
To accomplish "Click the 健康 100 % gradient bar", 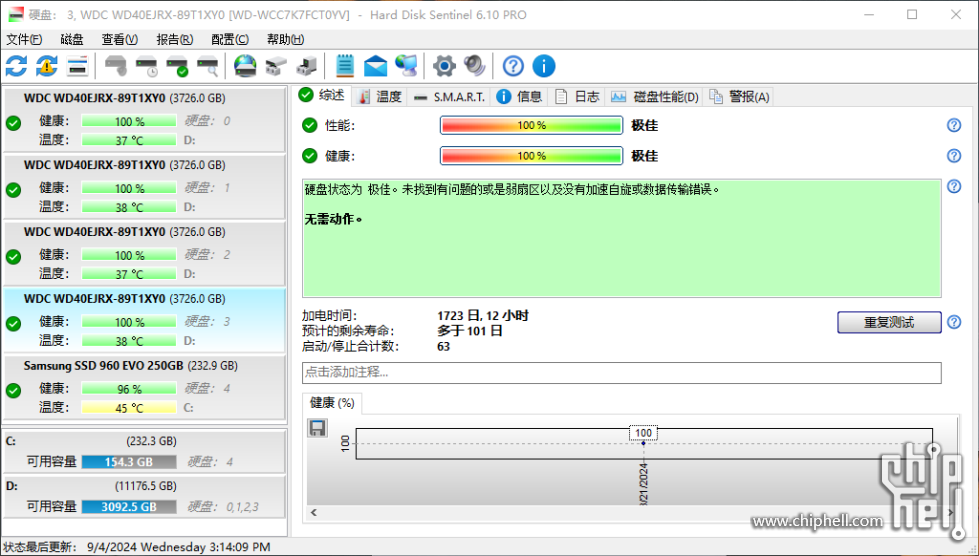I will coord(531,156).
